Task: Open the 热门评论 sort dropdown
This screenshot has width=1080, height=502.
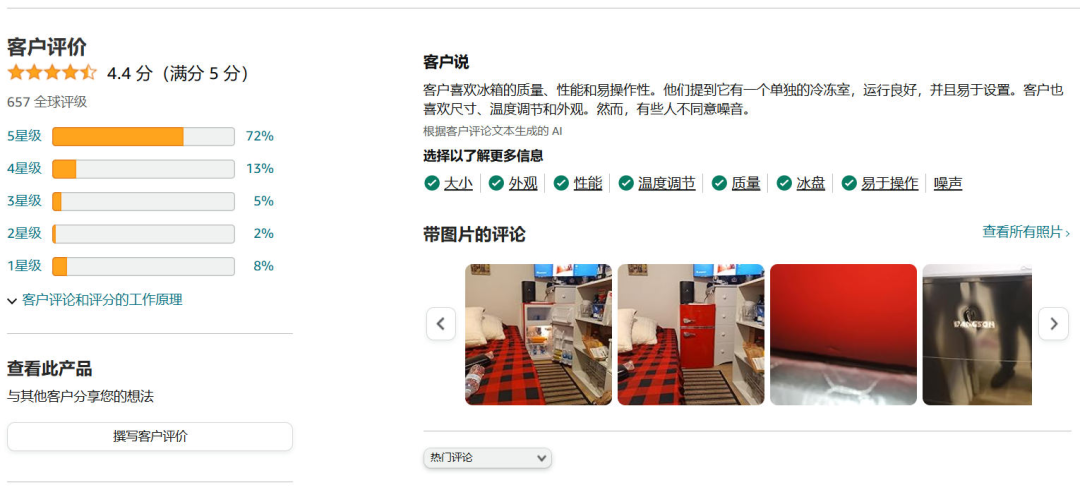Action: coord(488,458)
